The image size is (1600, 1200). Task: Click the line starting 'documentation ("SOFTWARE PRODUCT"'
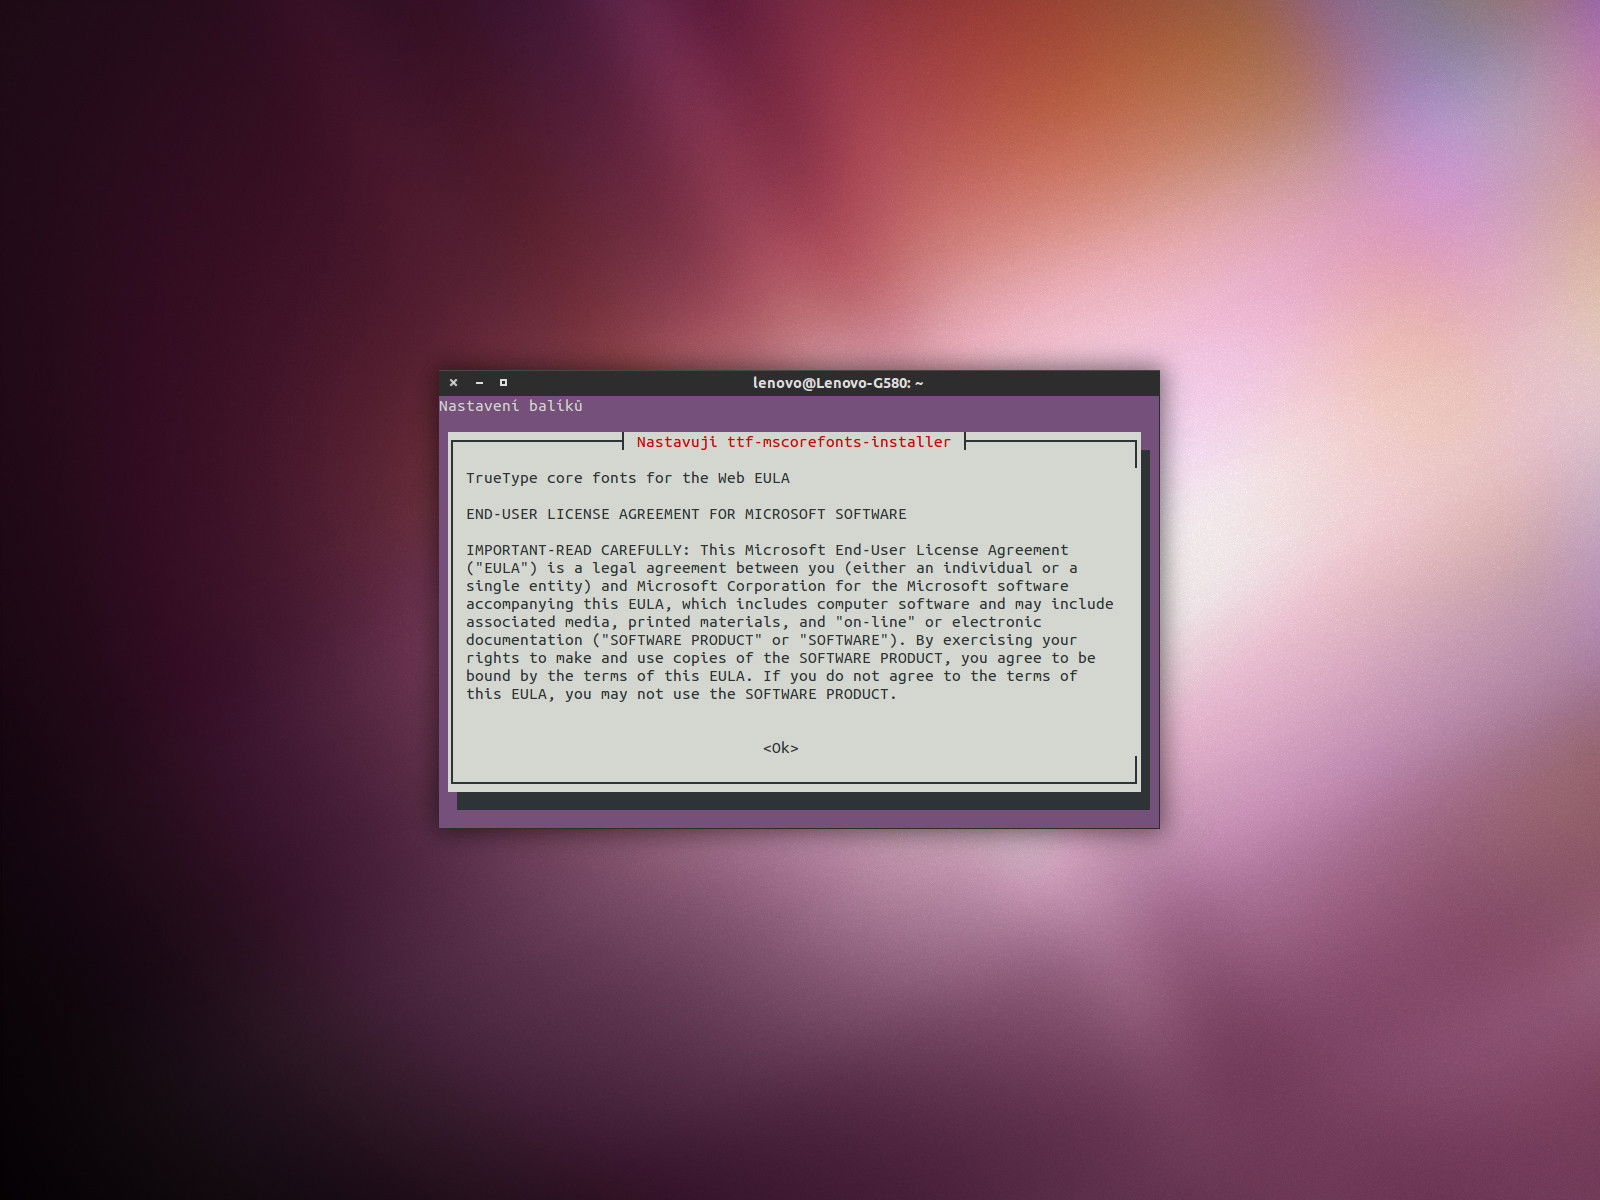(x=772, y=640)
